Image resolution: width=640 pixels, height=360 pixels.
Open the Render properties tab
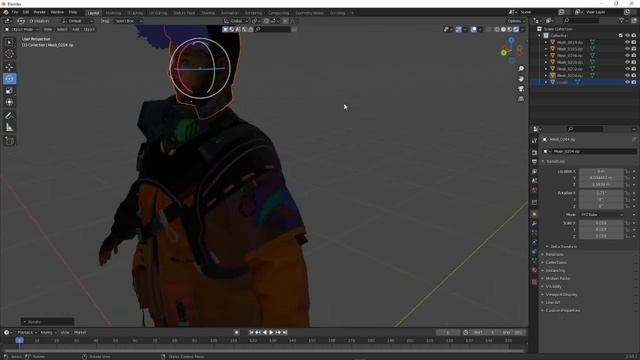pos(534,152)
